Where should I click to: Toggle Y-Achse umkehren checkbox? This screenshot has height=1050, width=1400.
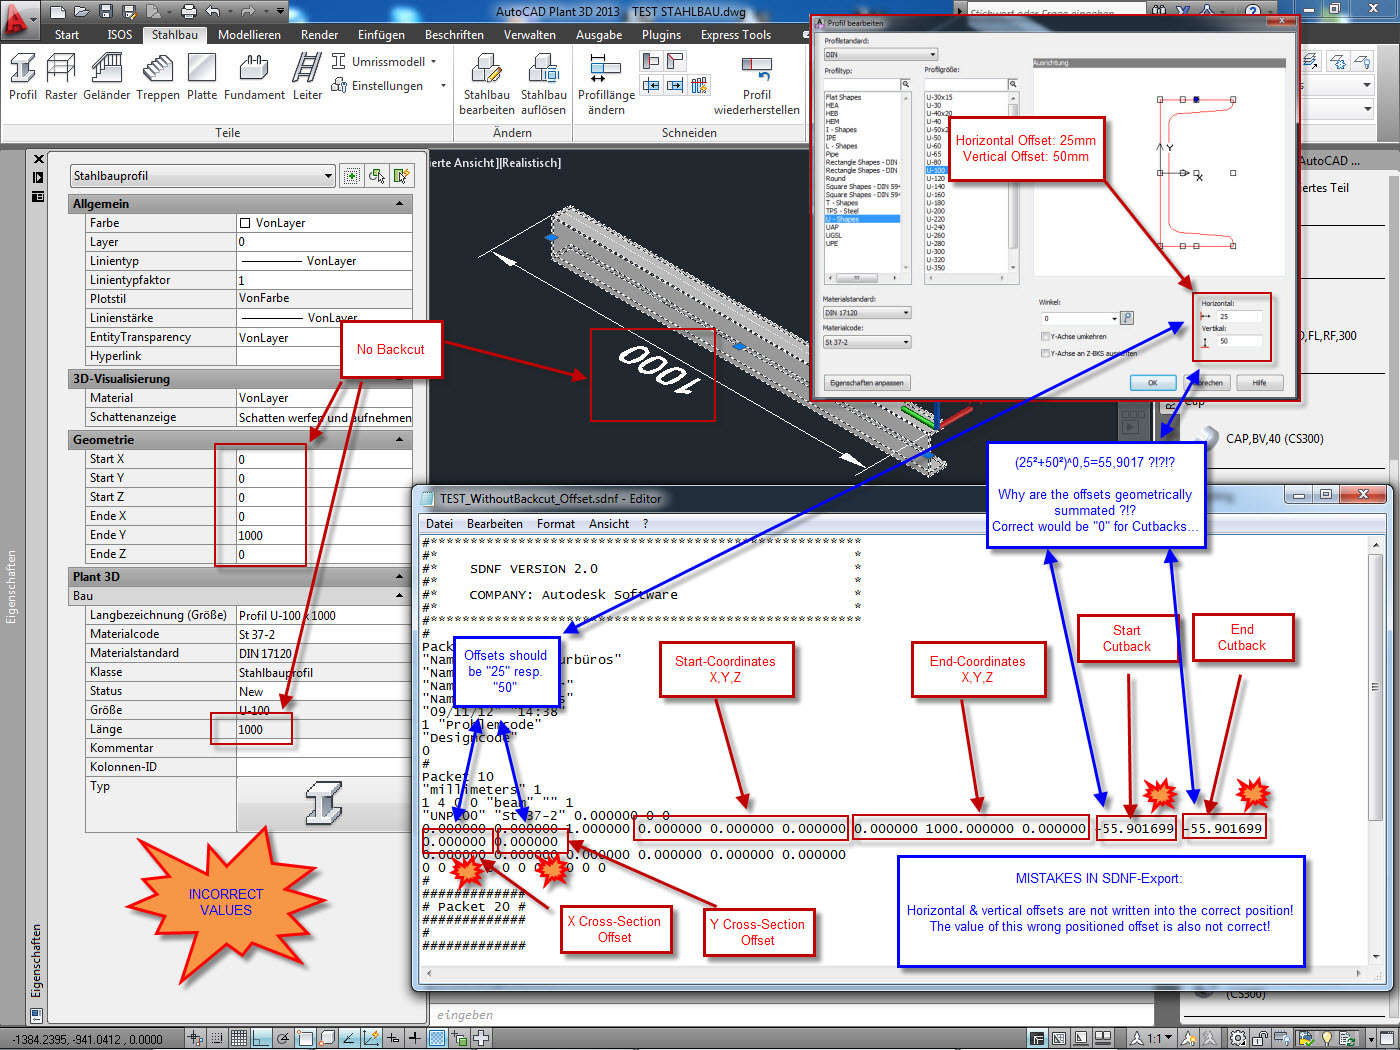point(1045,337)
